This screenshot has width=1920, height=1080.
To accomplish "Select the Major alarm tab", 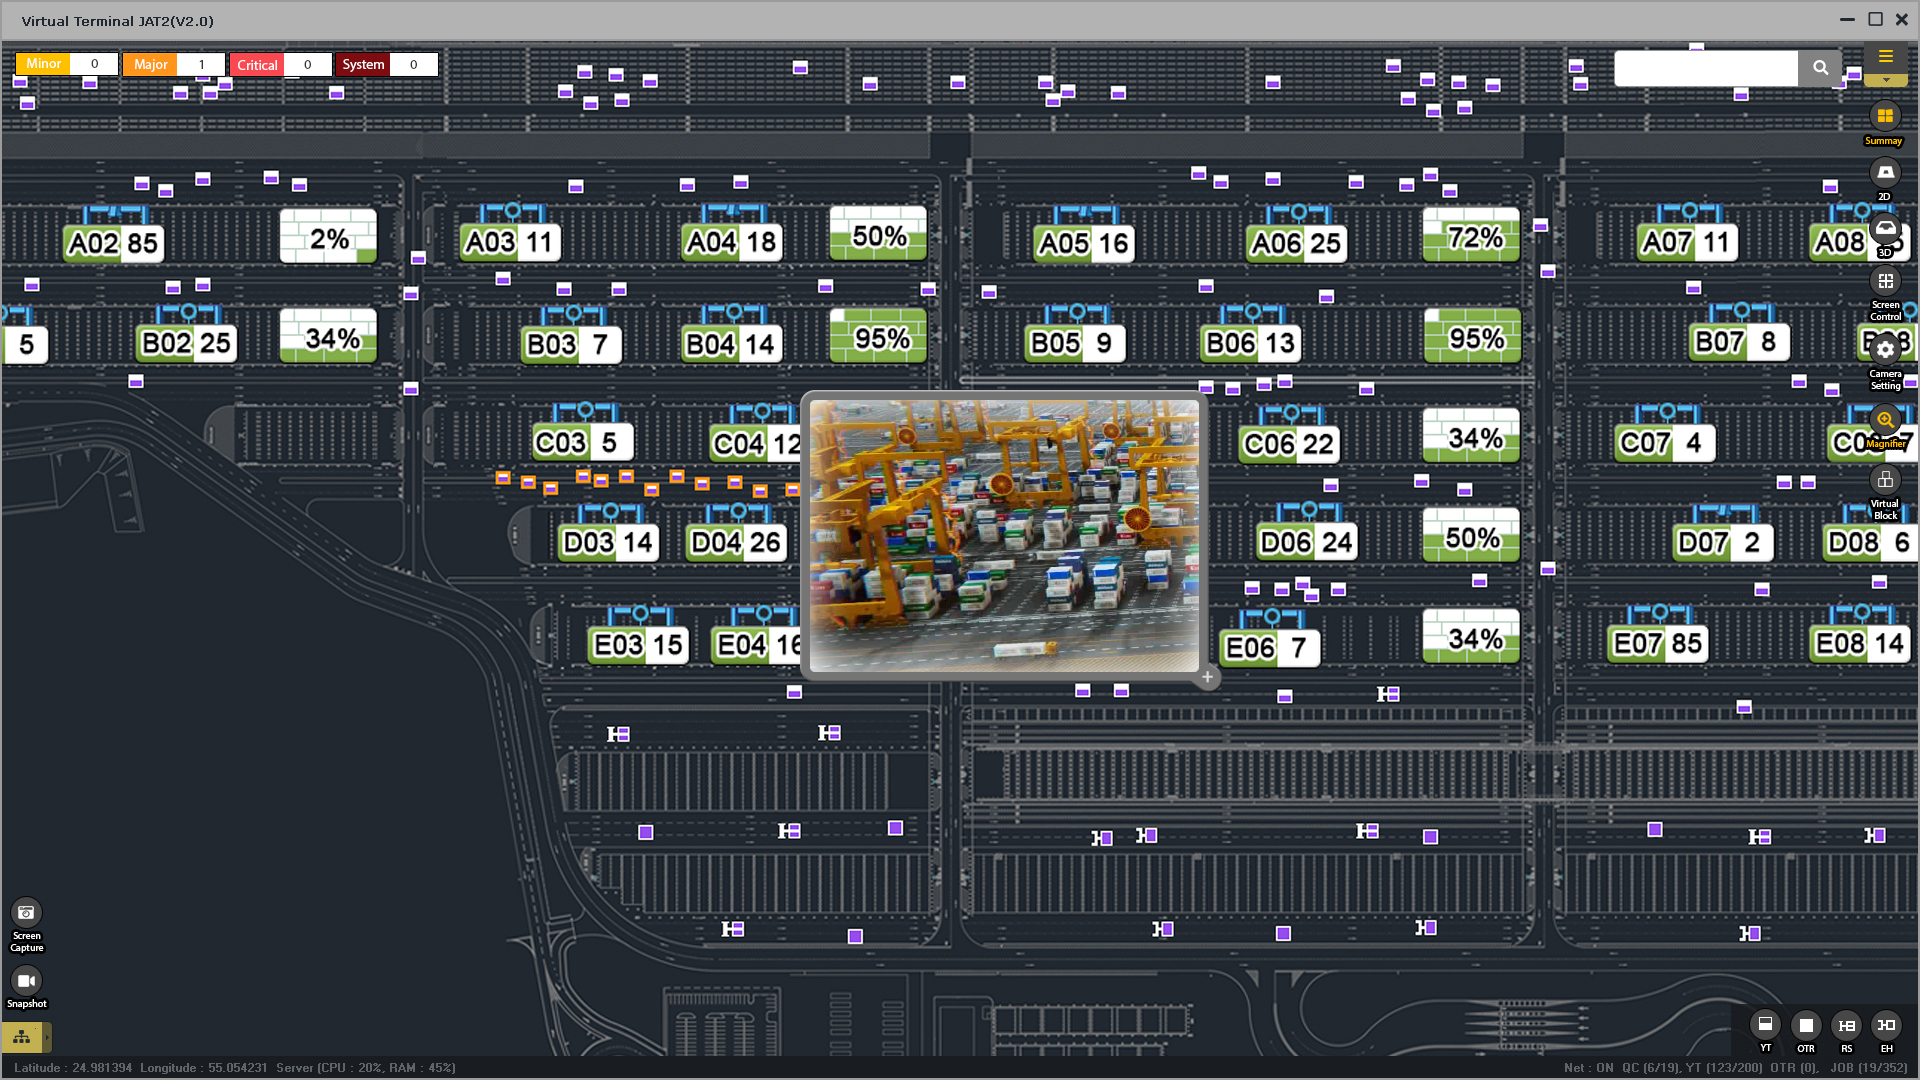I will point(151,65).
